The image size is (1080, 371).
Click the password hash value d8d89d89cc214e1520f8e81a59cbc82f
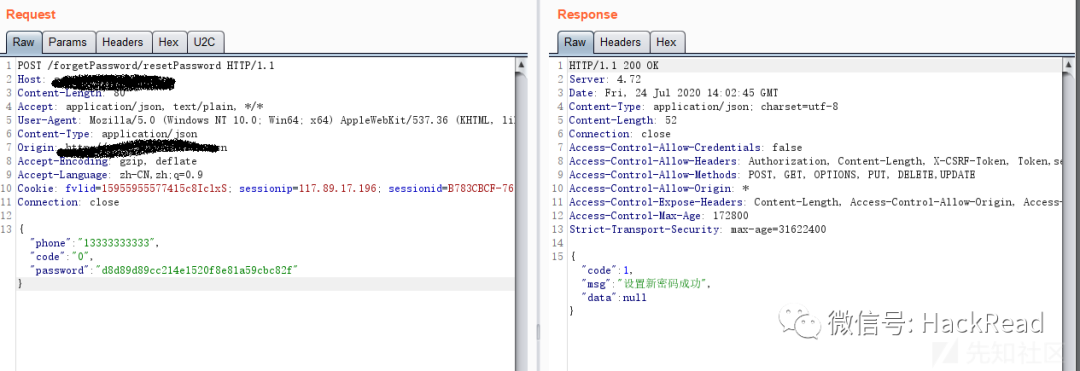[x=197, y=271]
